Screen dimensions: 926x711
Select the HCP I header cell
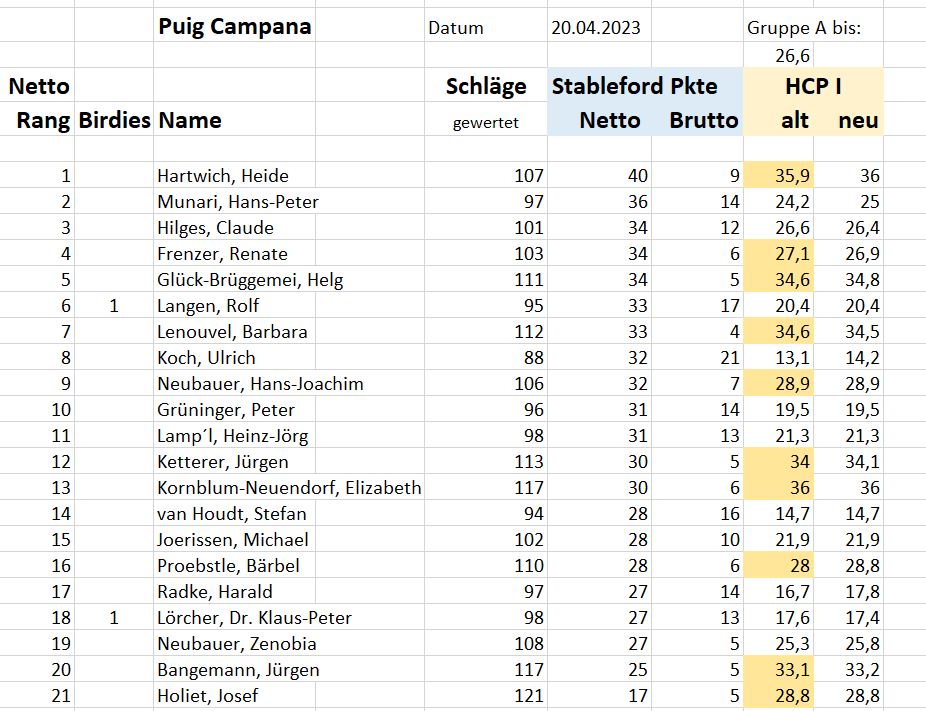(813, 86)
